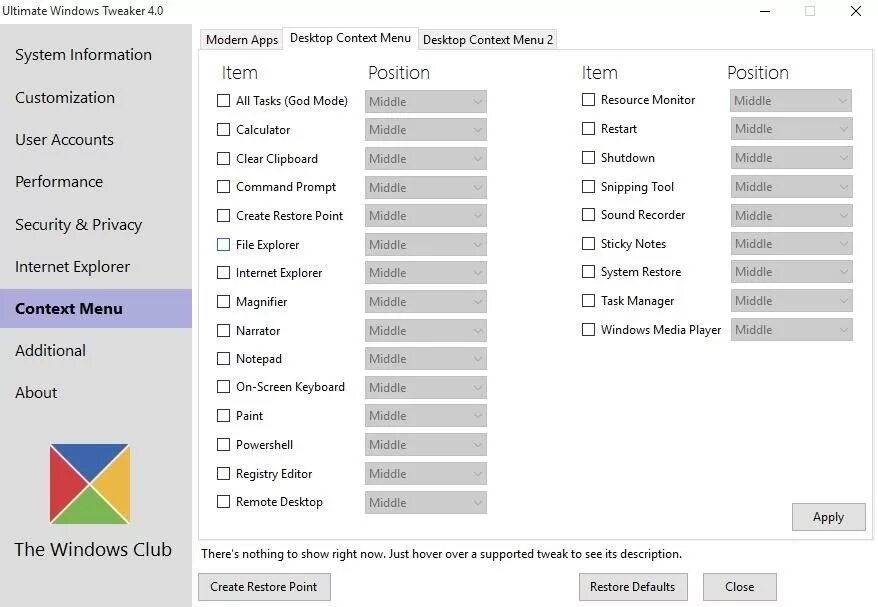Open position dropdown for All Tasks (God Mode)

[426, 101]
